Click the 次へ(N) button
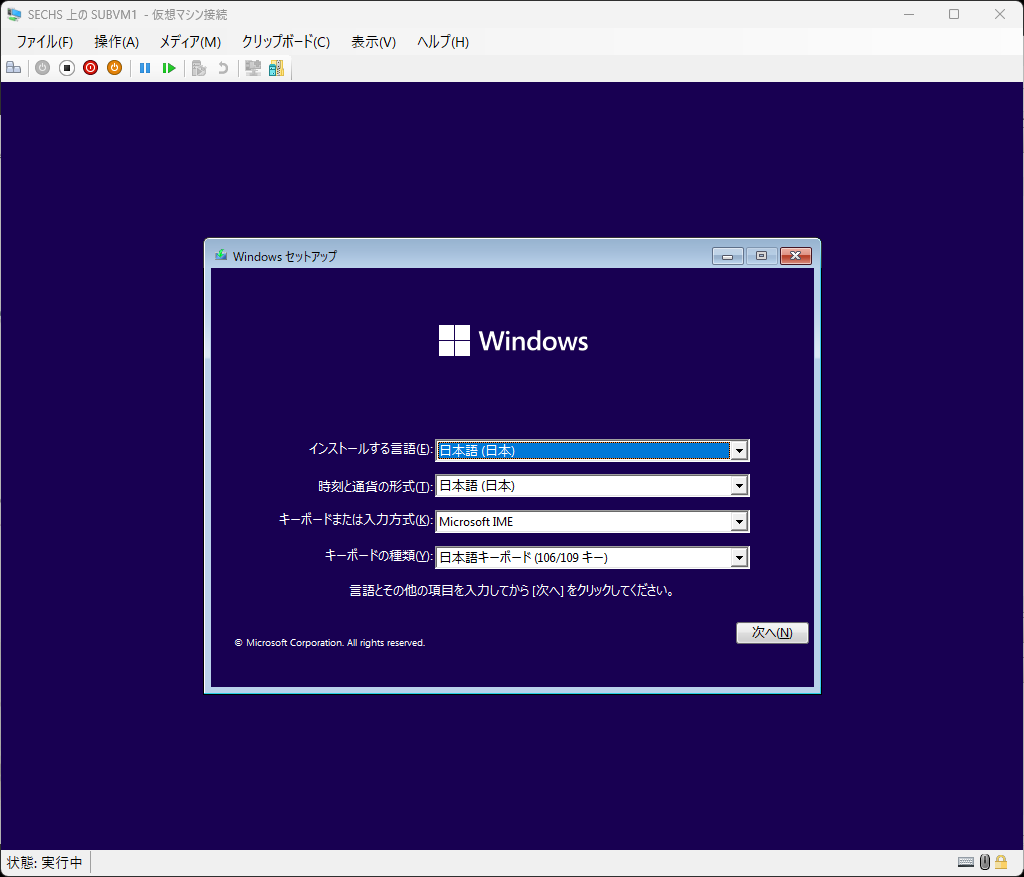The height and width of the screenshot is (877, 1024). 772,633
